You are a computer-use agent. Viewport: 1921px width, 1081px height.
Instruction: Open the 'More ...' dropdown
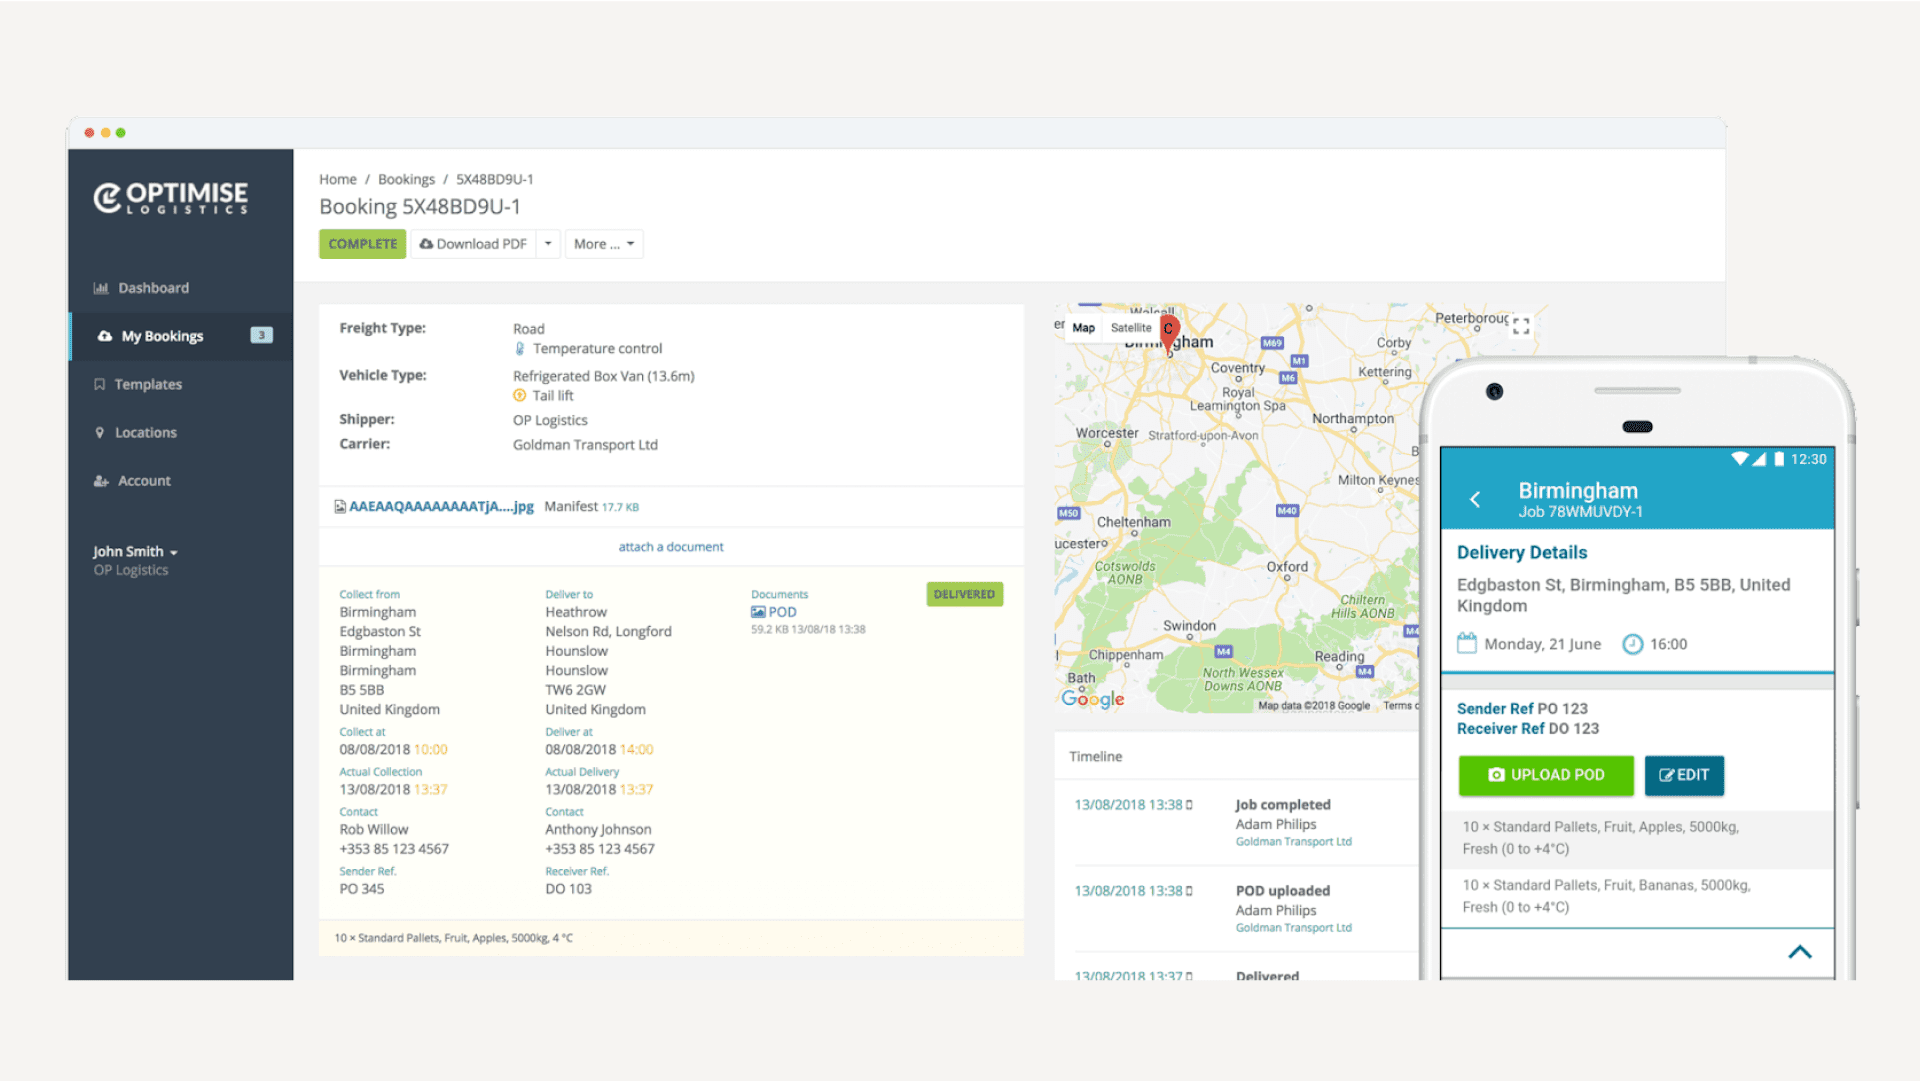pyautogui.click(x=603, y=243)
